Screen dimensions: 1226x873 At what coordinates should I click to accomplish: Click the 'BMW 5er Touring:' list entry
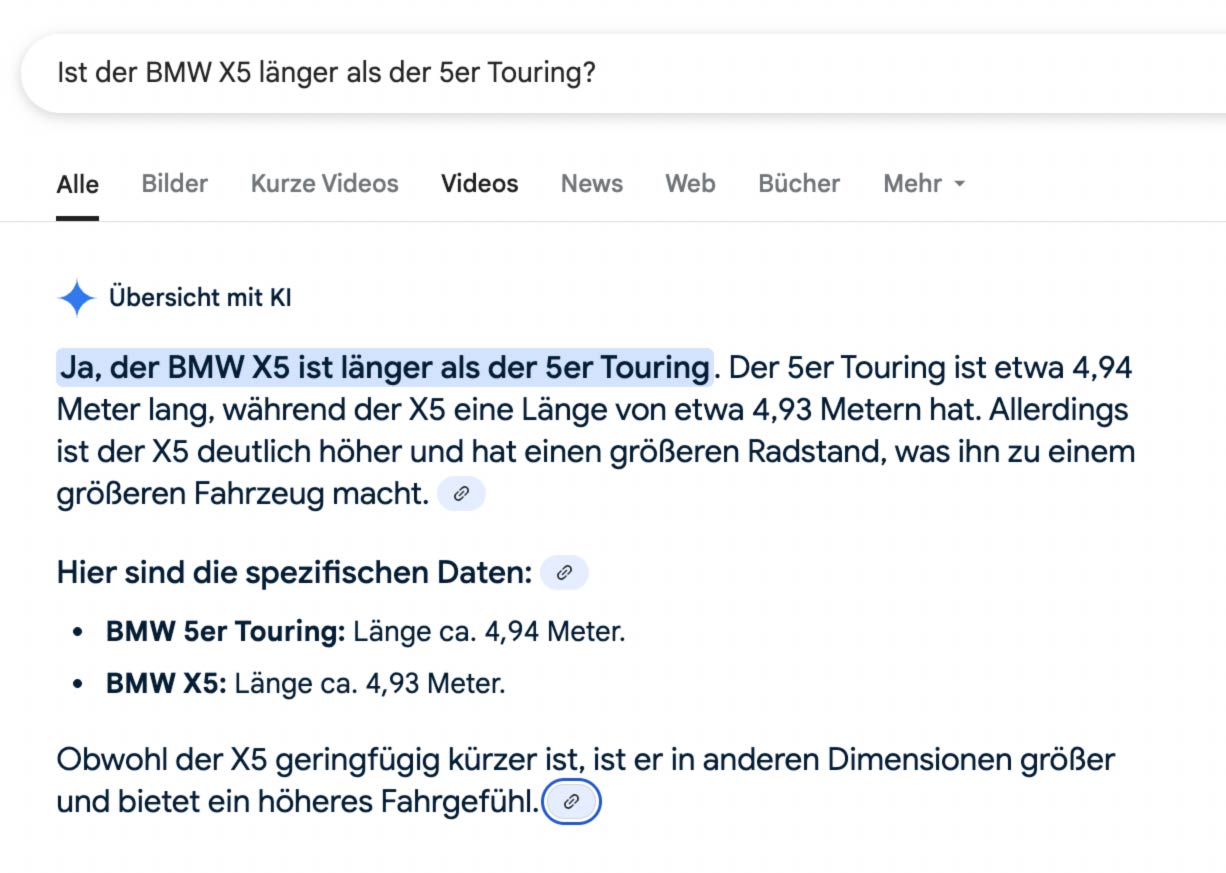coord(365,632)
